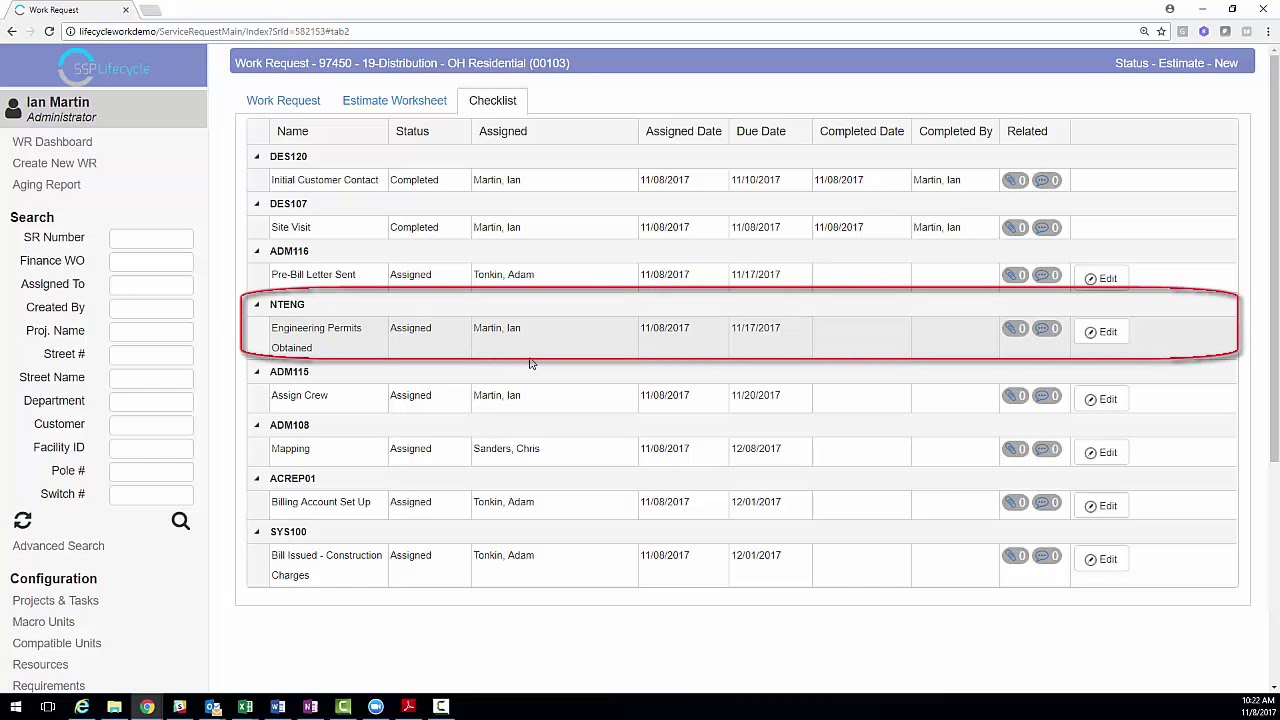Screen dimensions: 1280x720
Task: Click attachment icon in Billing Account Set Up row
Action: [x=1015, y=502]
